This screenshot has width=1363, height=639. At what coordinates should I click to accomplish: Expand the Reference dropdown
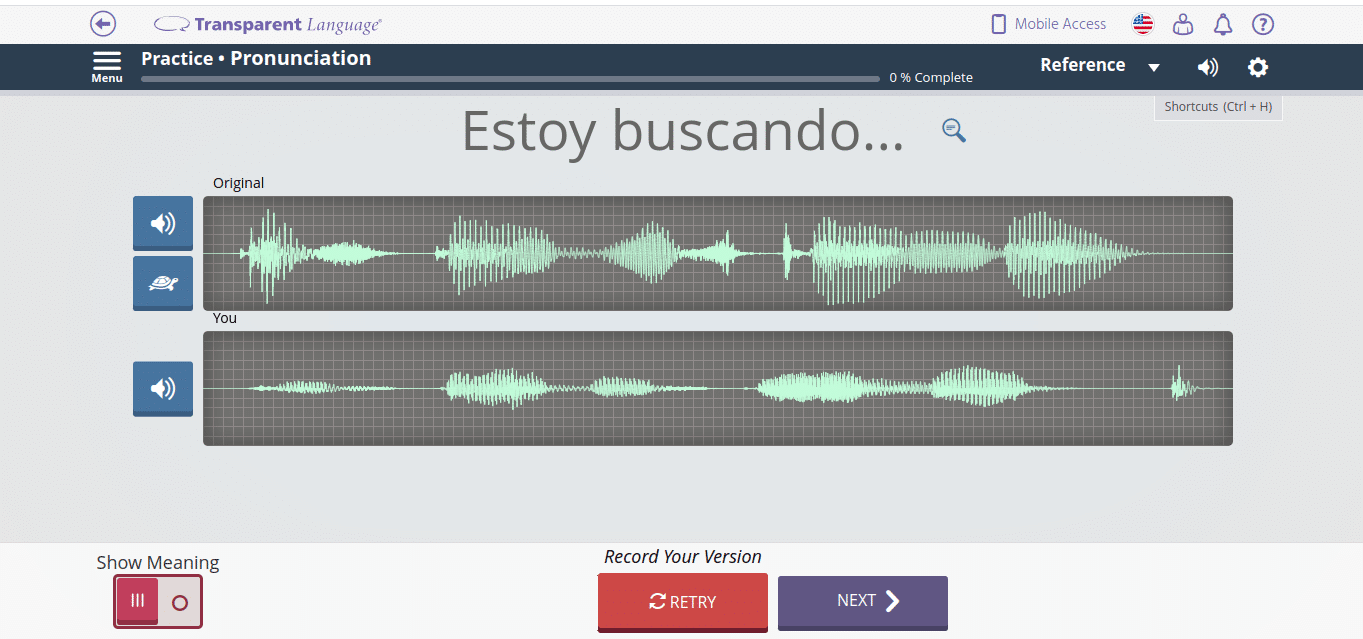1099,66
